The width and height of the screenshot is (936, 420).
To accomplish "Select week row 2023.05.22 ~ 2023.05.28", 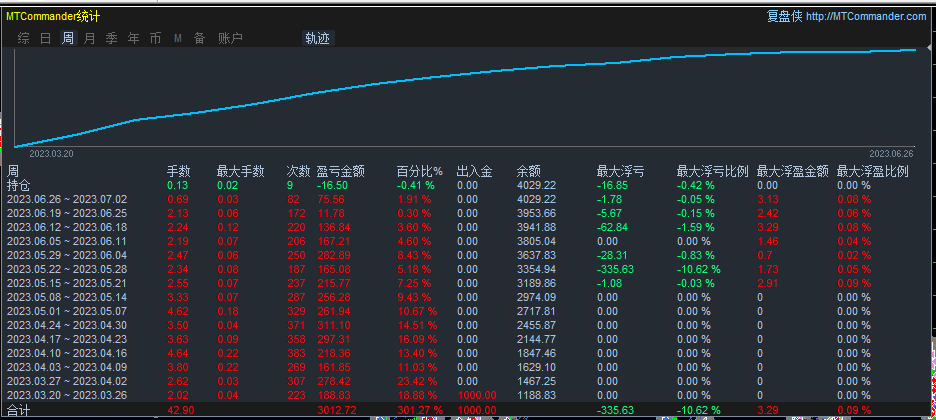I will click(x=467, y=269).
